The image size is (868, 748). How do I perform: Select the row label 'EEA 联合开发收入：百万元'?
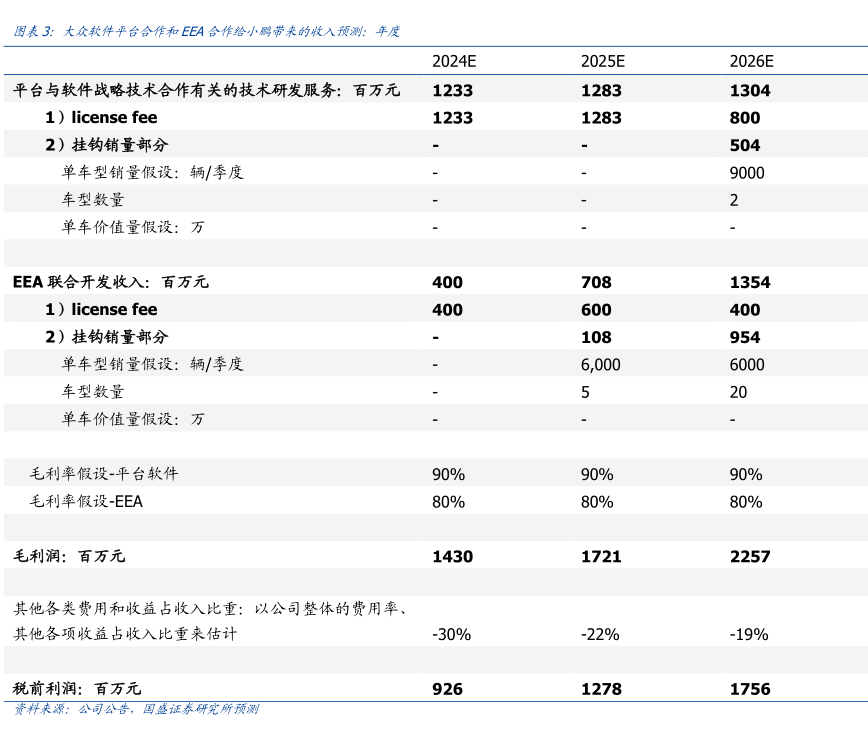click(111, 282)
